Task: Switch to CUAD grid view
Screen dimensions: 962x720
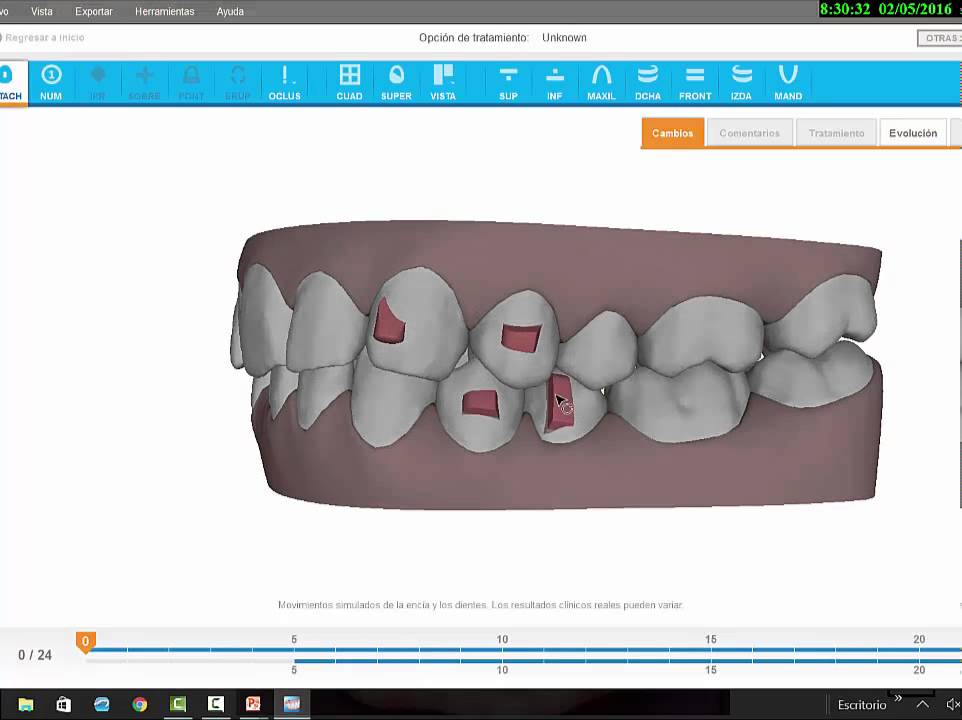Action: [350, 83]
